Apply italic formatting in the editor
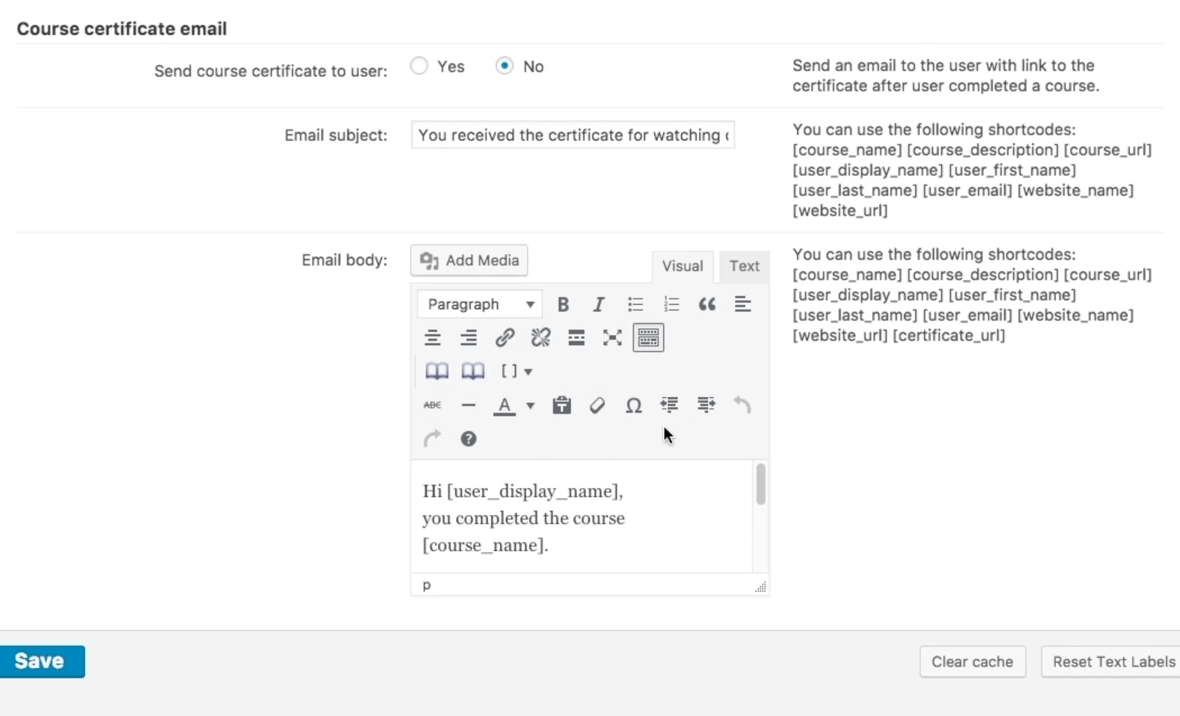Viewport: 1180px width, 716px height. [x=598, y=304]
